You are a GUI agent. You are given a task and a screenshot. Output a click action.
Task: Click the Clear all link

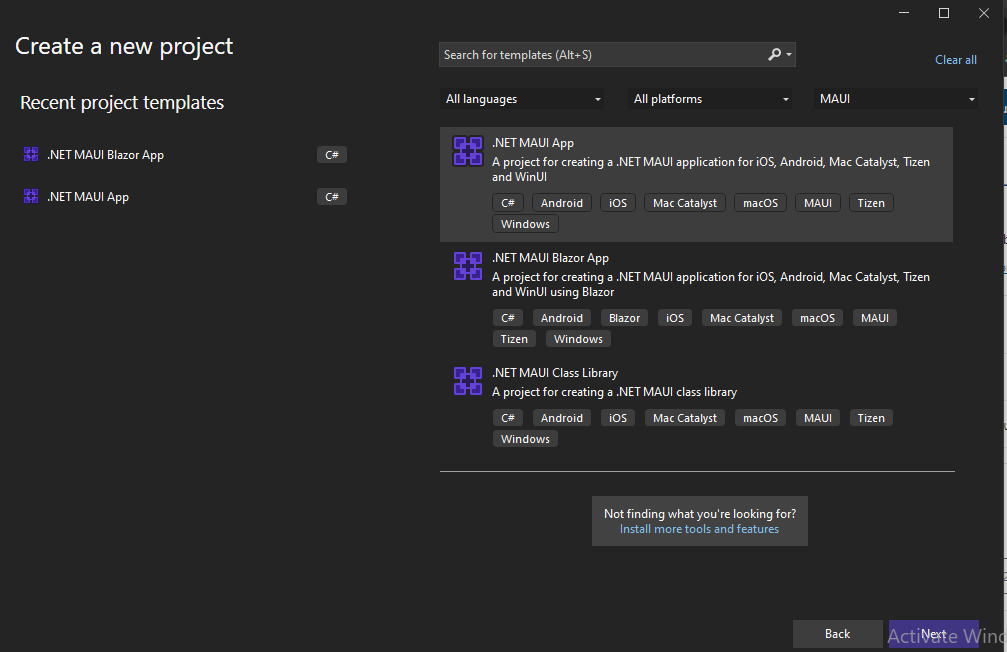coord(955,60)
